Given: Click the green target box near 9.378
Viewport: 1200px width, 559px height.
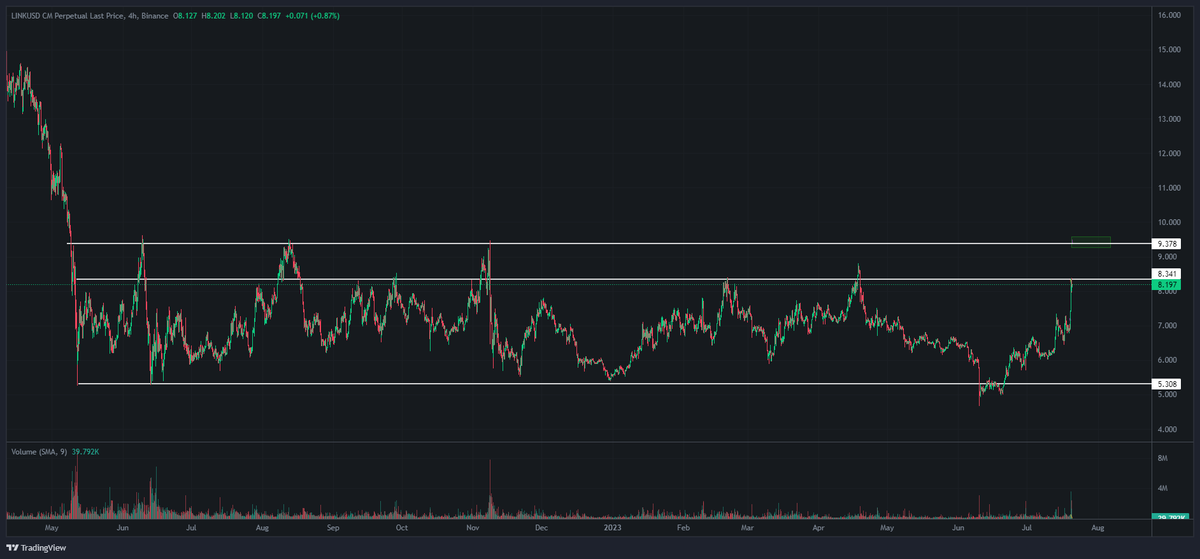Looking at the screenshot, I should click(1091, 242).
